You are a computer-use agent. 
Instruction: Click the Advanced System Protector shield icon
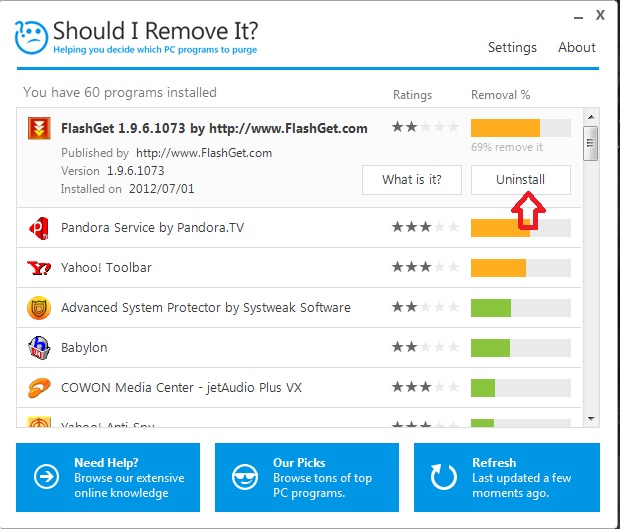pyautogui.click(x=39, y=308)
